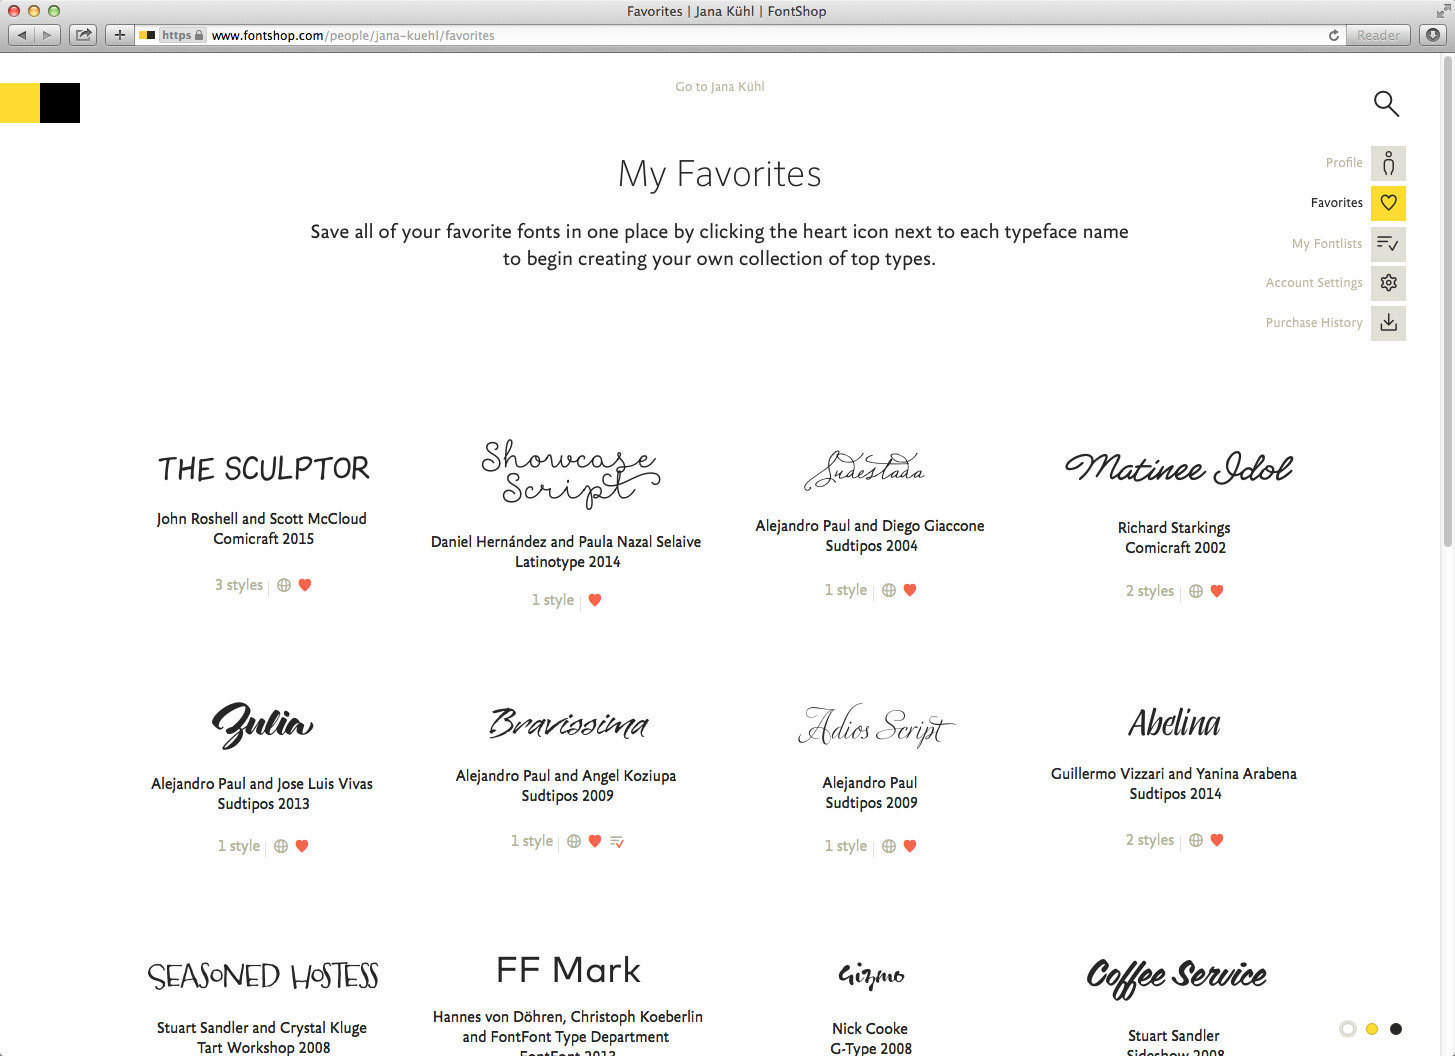Unfavorite Julia heart
Viewport: 1455px width, 1056px height.
(x=302, y=846)
